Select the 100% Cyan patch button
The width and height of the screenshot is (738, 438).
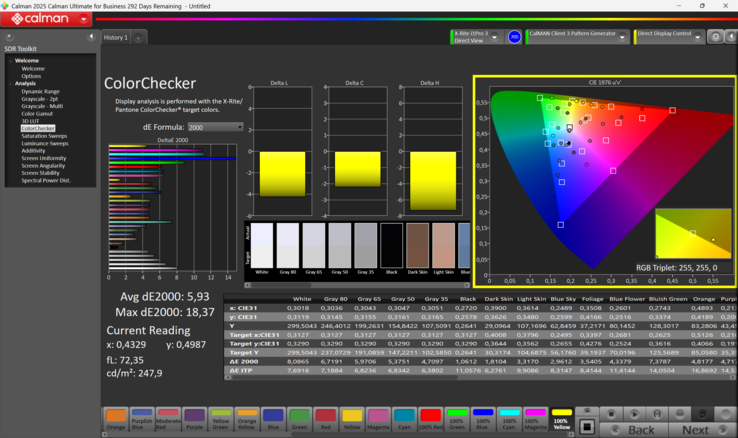(x=509, y=419)
